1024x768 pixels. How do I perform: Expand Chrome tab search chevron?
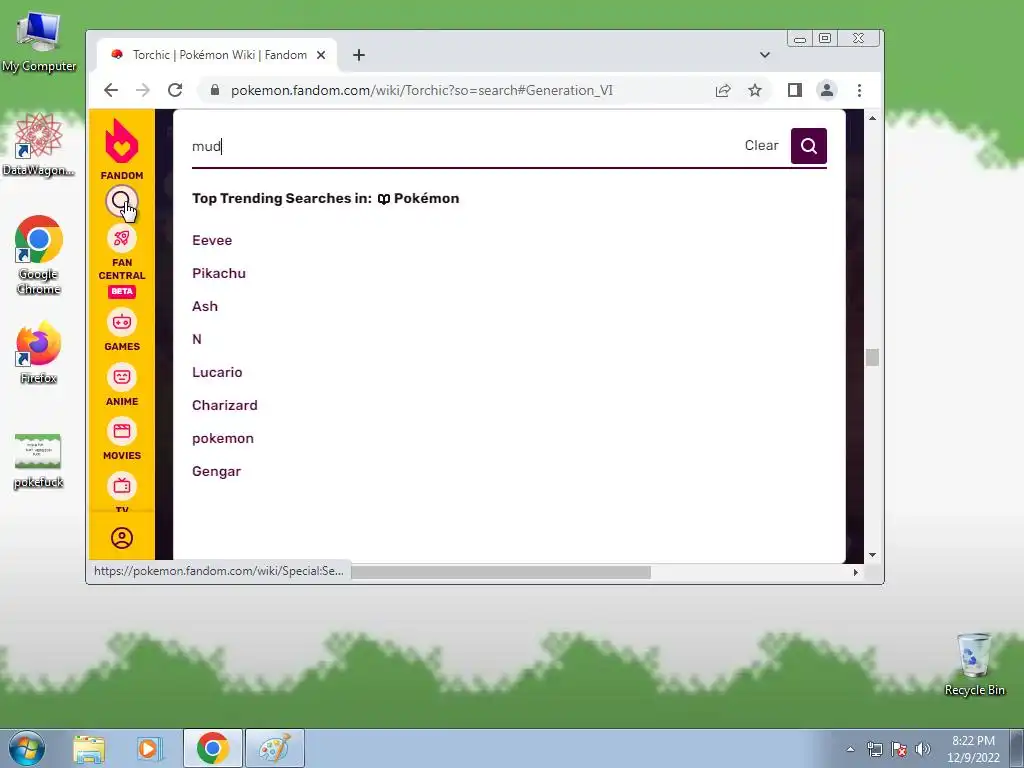765,55
